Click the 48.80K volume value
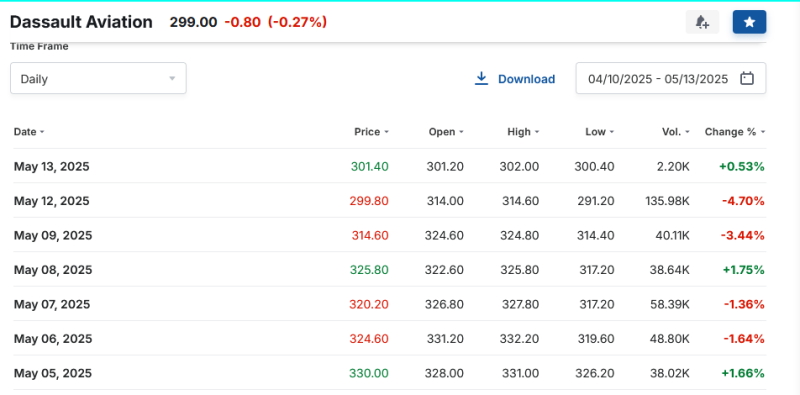The height and width of the screenshot is (395, 800). 670,339
